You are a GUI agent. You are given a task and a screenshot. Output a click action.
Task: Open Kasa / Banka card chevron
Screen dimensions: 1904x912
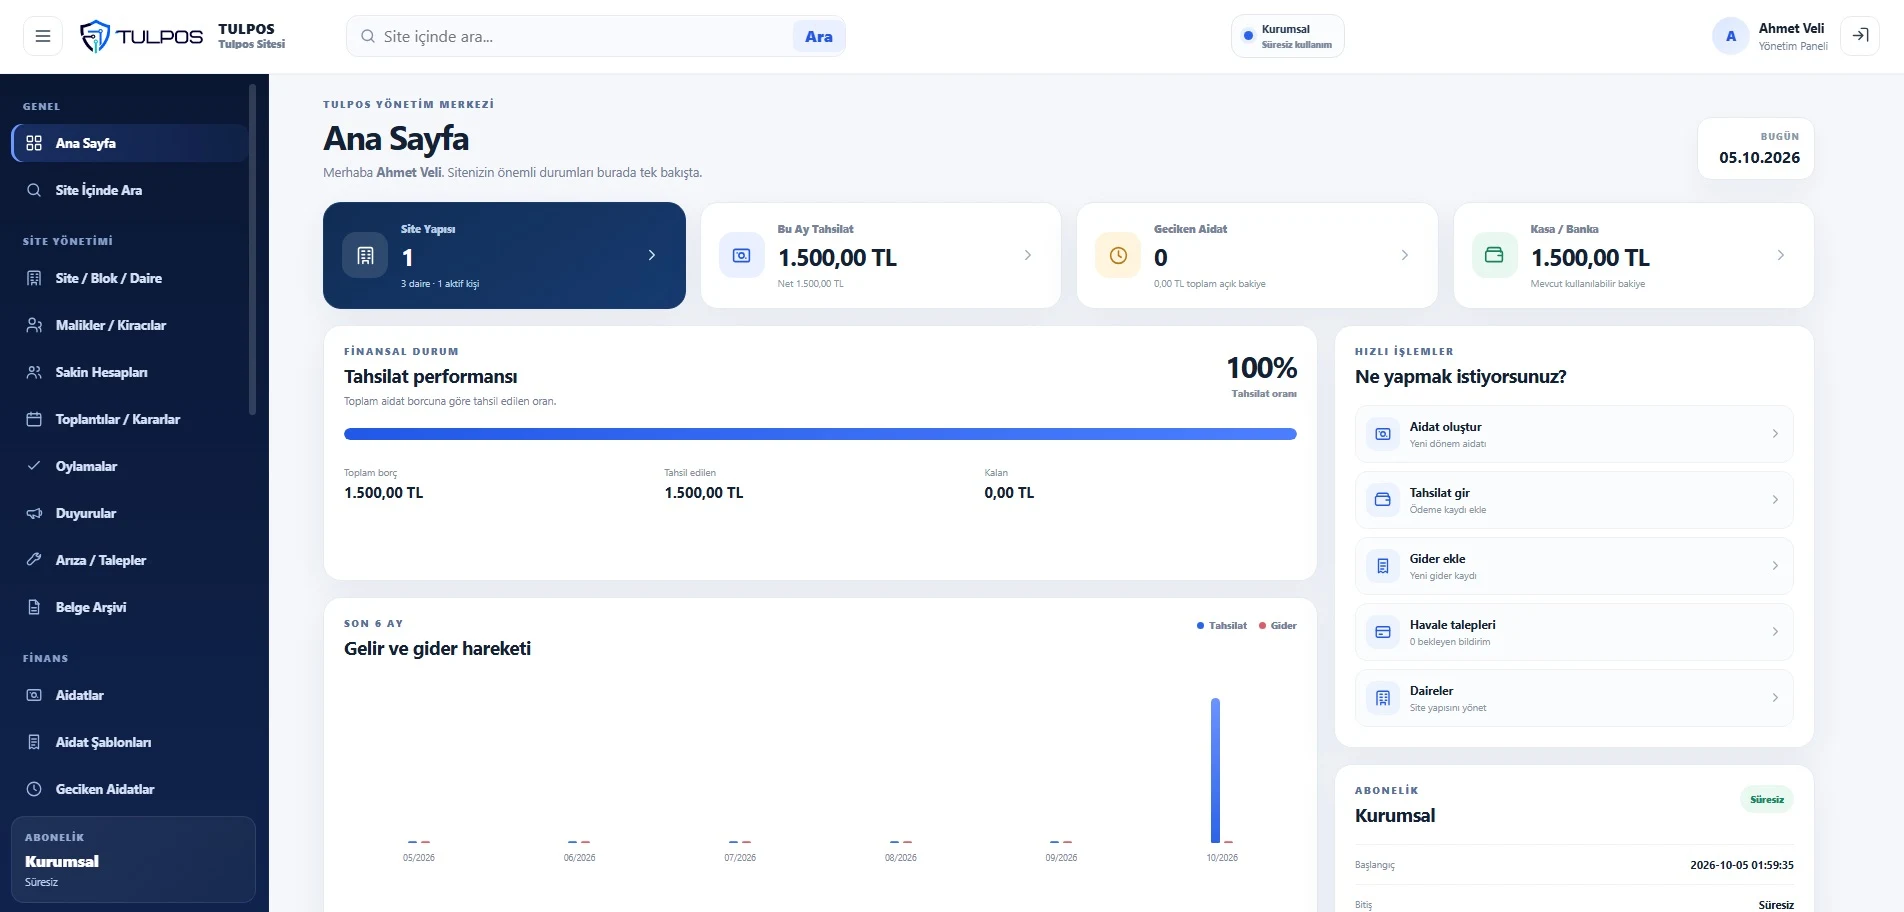click(1781, 255)
